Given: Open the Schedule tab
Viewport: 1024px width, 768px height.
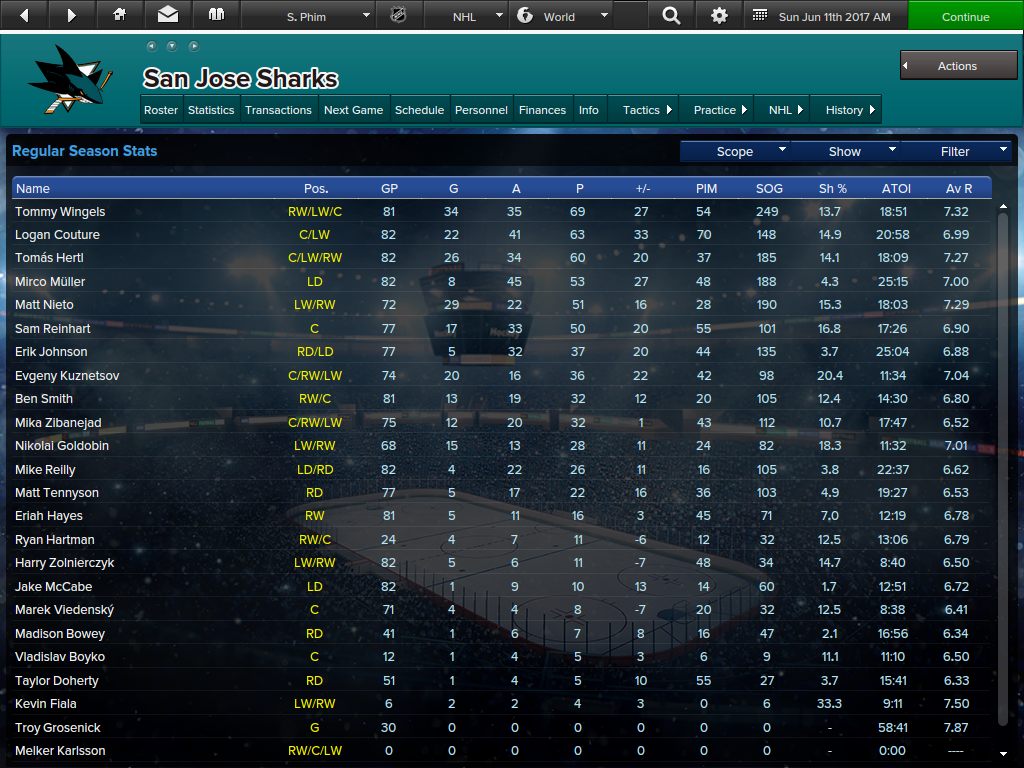Looking at the screenshot, I should [419, 110].
